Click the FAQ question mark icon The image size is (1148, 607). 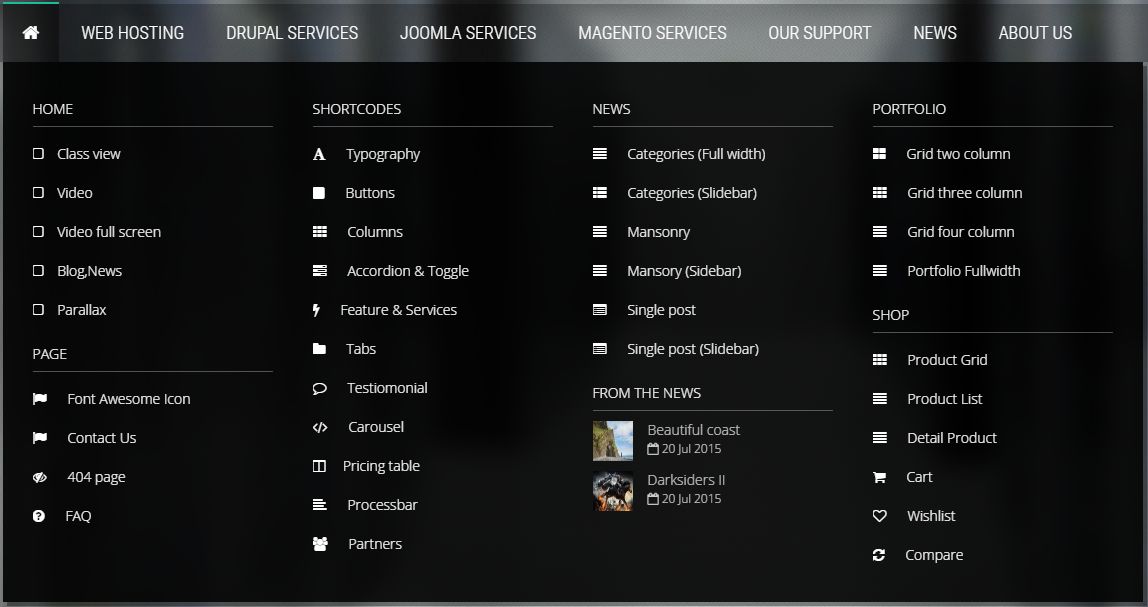[39, 516]
